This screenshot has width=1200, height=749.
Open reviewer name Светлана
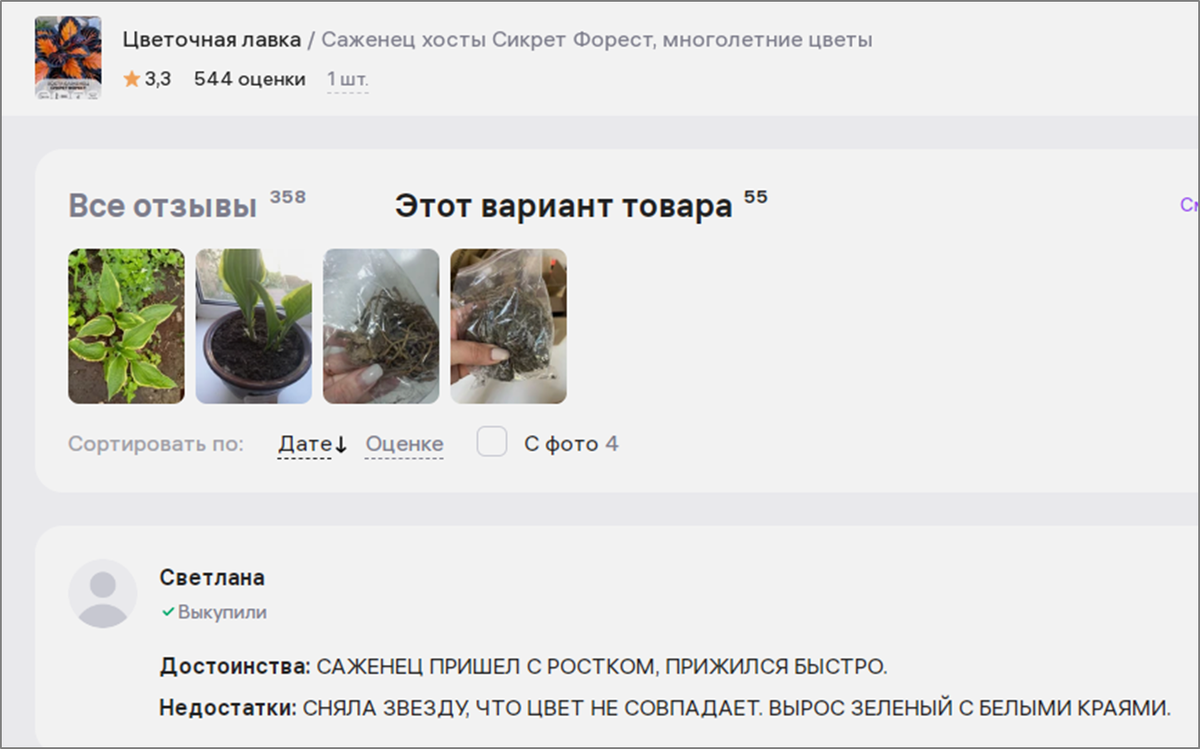click(212, 578)
